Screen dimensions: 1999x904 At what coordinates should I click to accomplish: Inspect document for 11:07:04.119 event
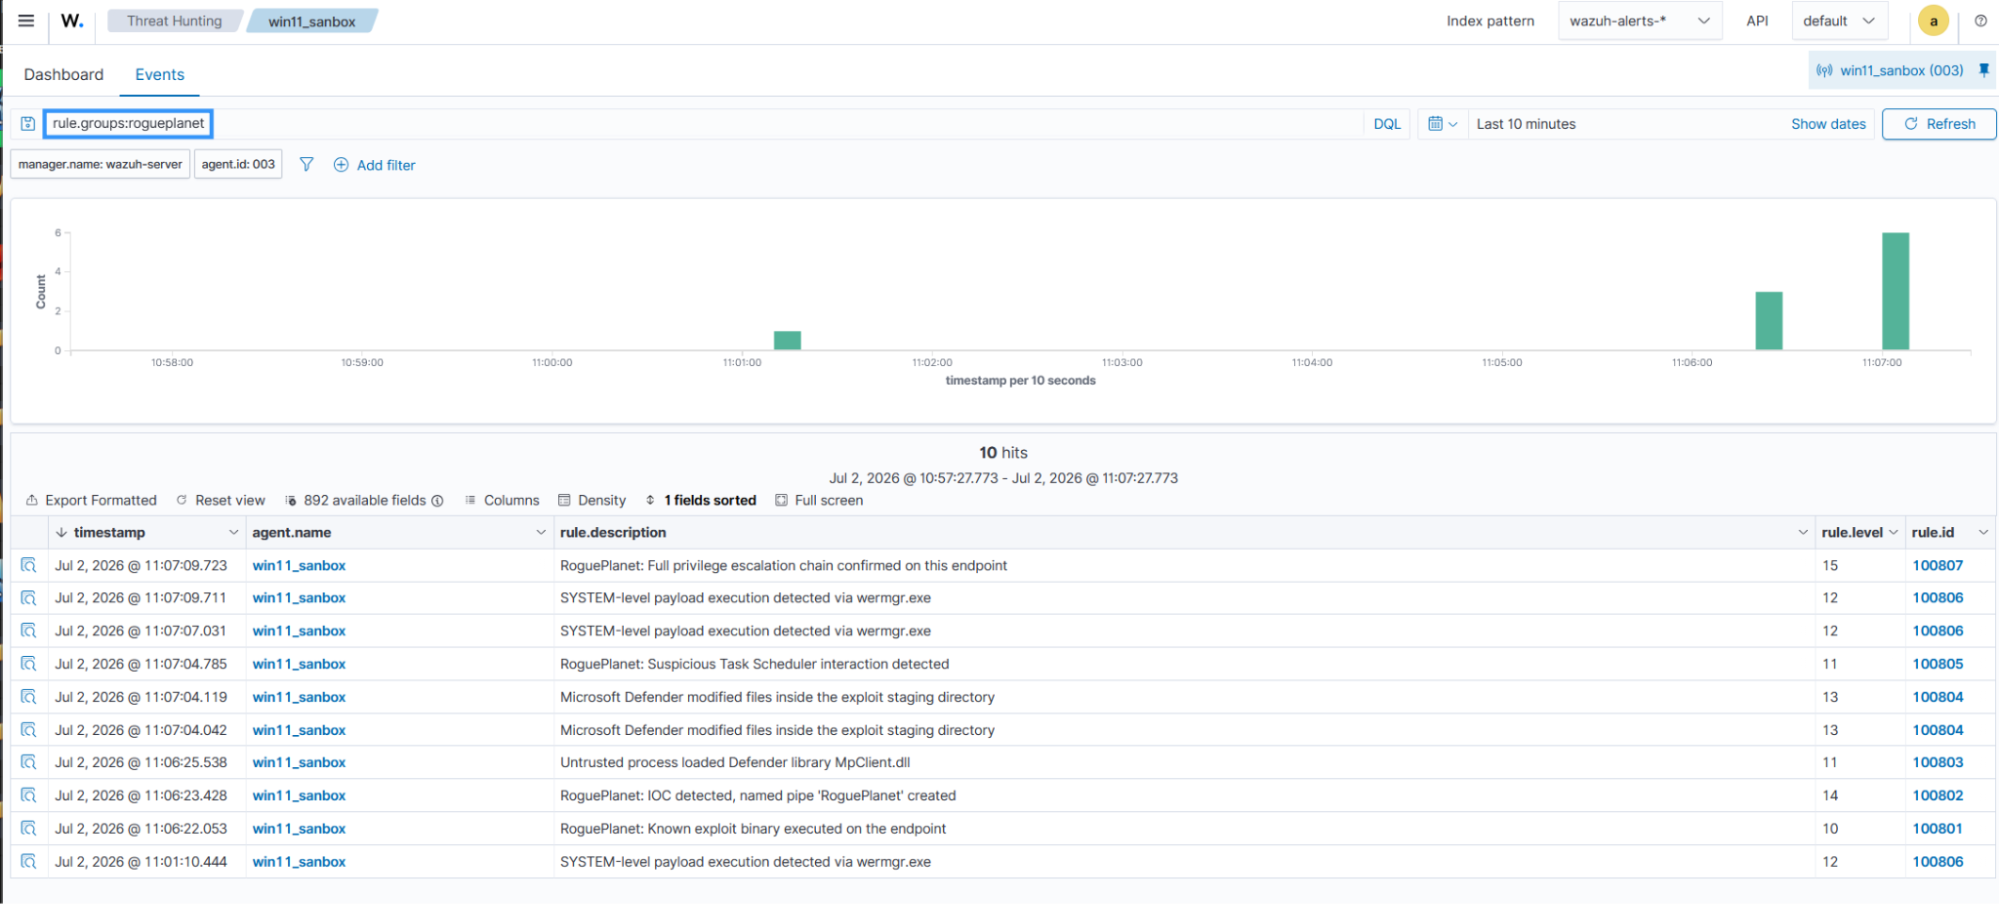point(29,697)
